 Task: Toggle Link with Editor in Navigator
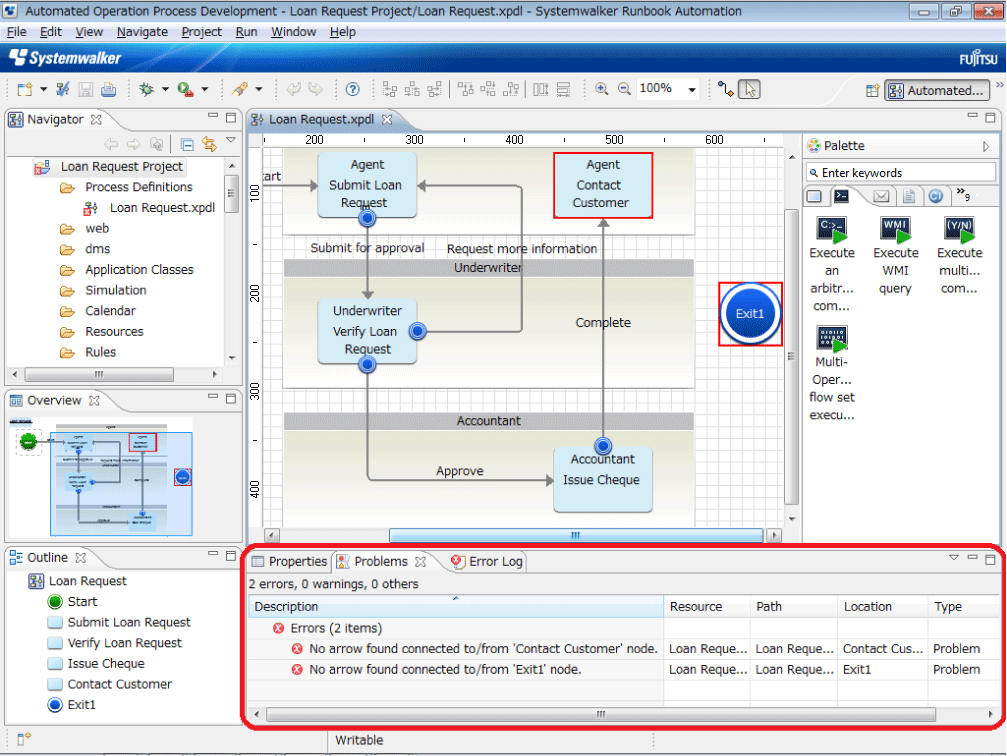(209, 144)
